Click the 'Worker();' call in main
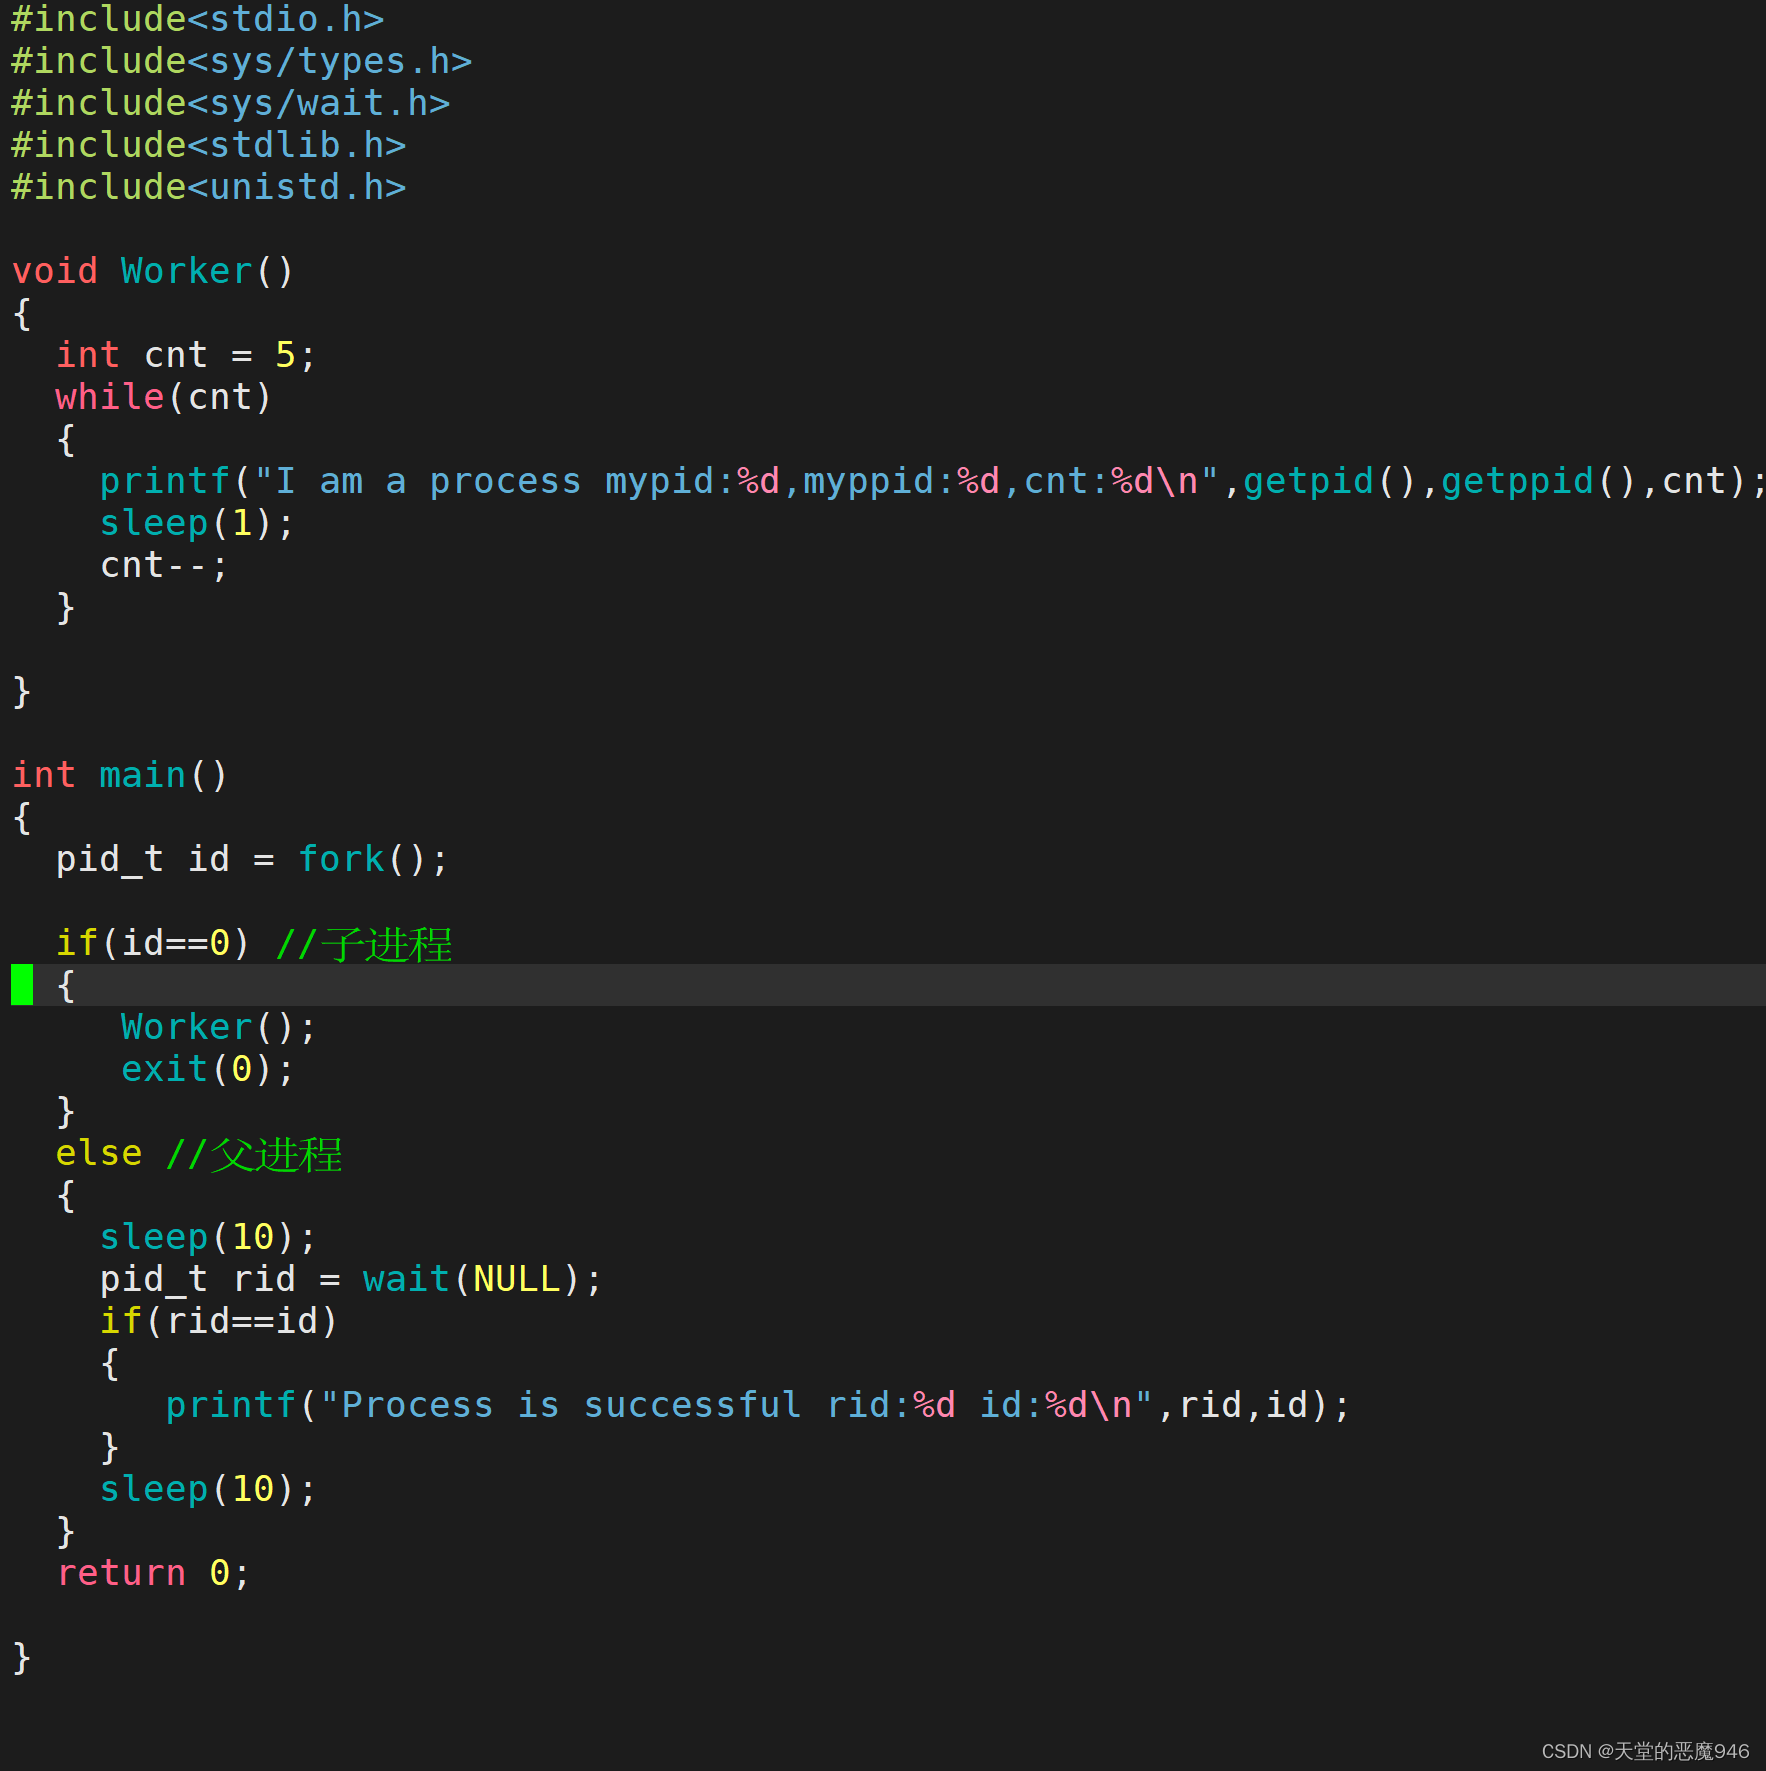 219,1027
